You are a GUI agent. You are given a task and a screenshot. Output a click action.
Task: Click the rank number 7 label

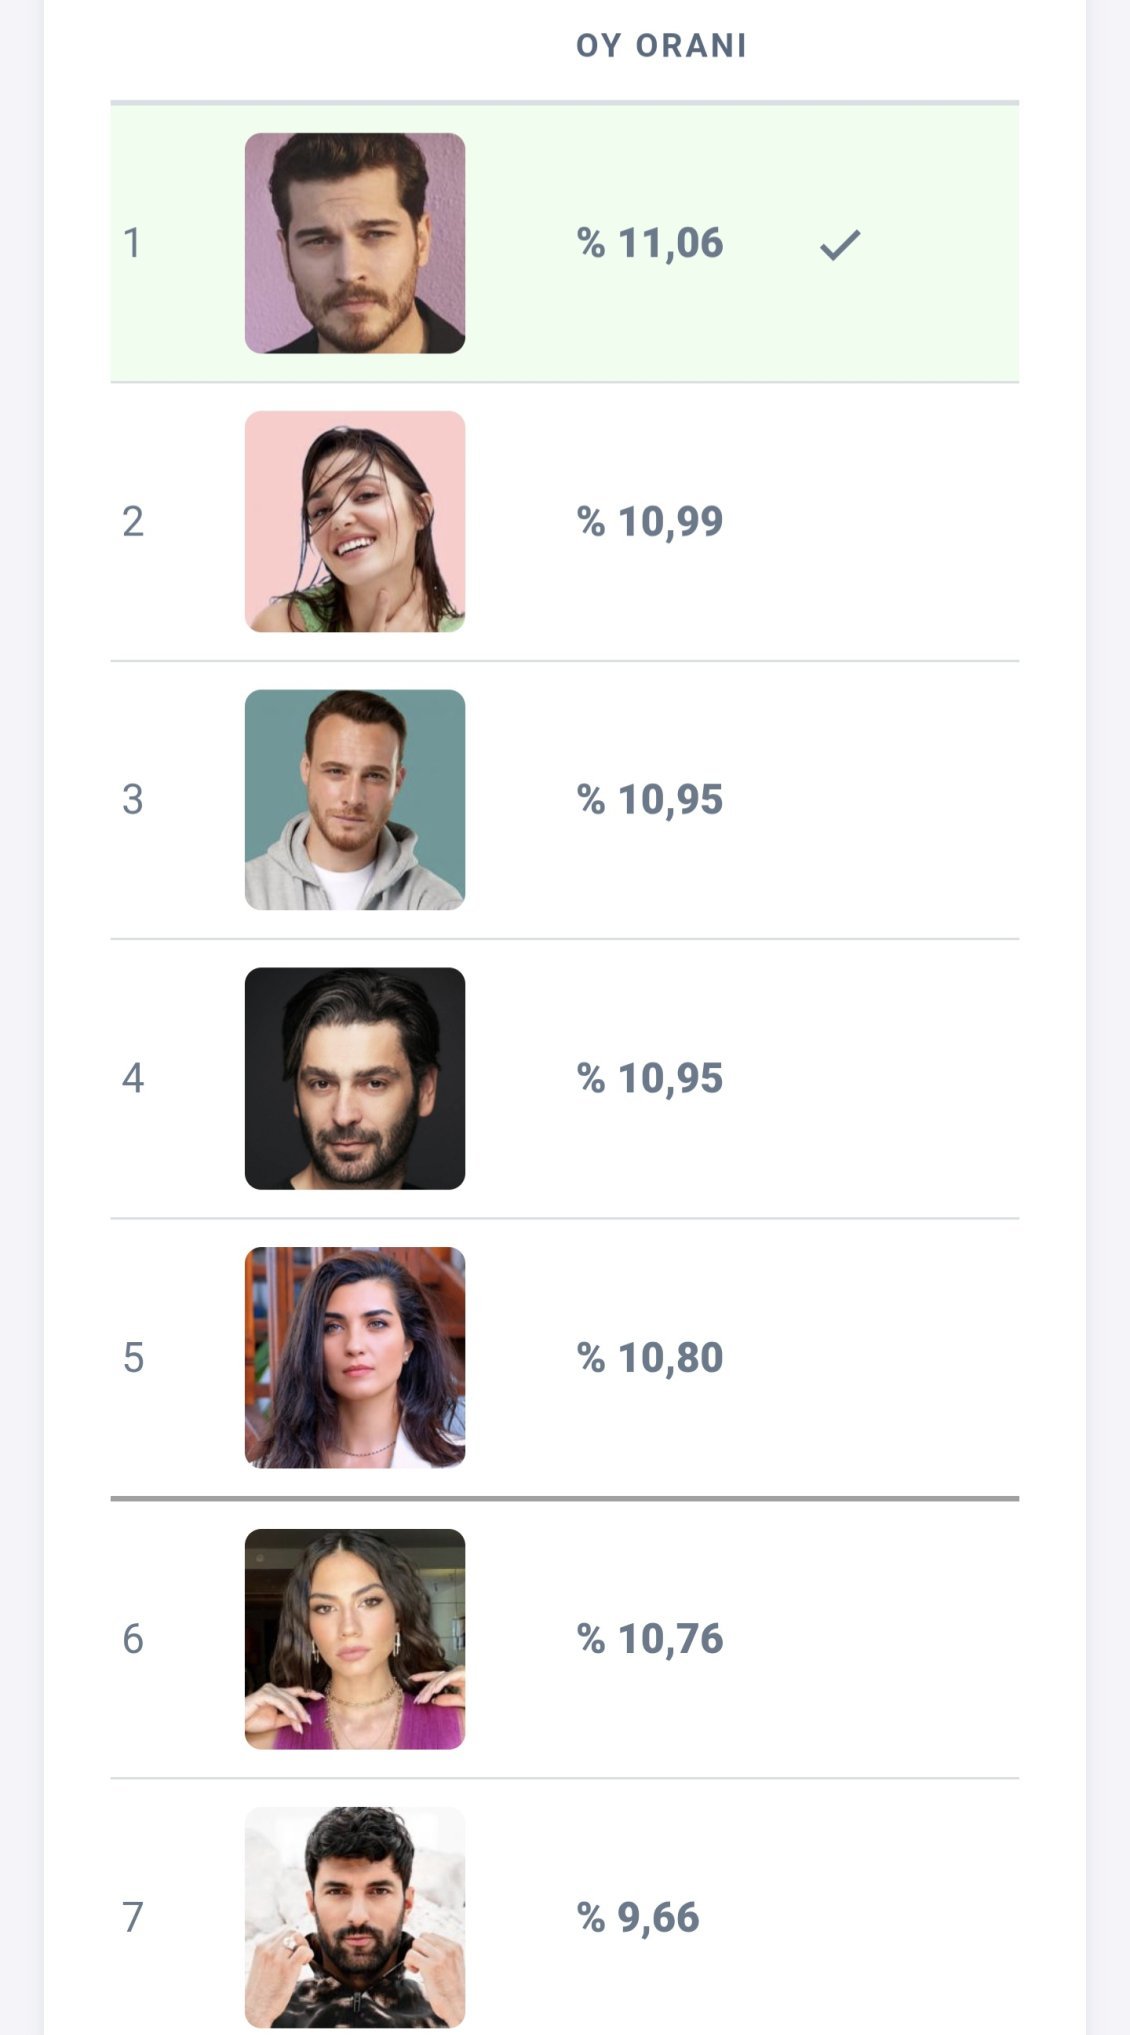click(x=133, y=1917)
